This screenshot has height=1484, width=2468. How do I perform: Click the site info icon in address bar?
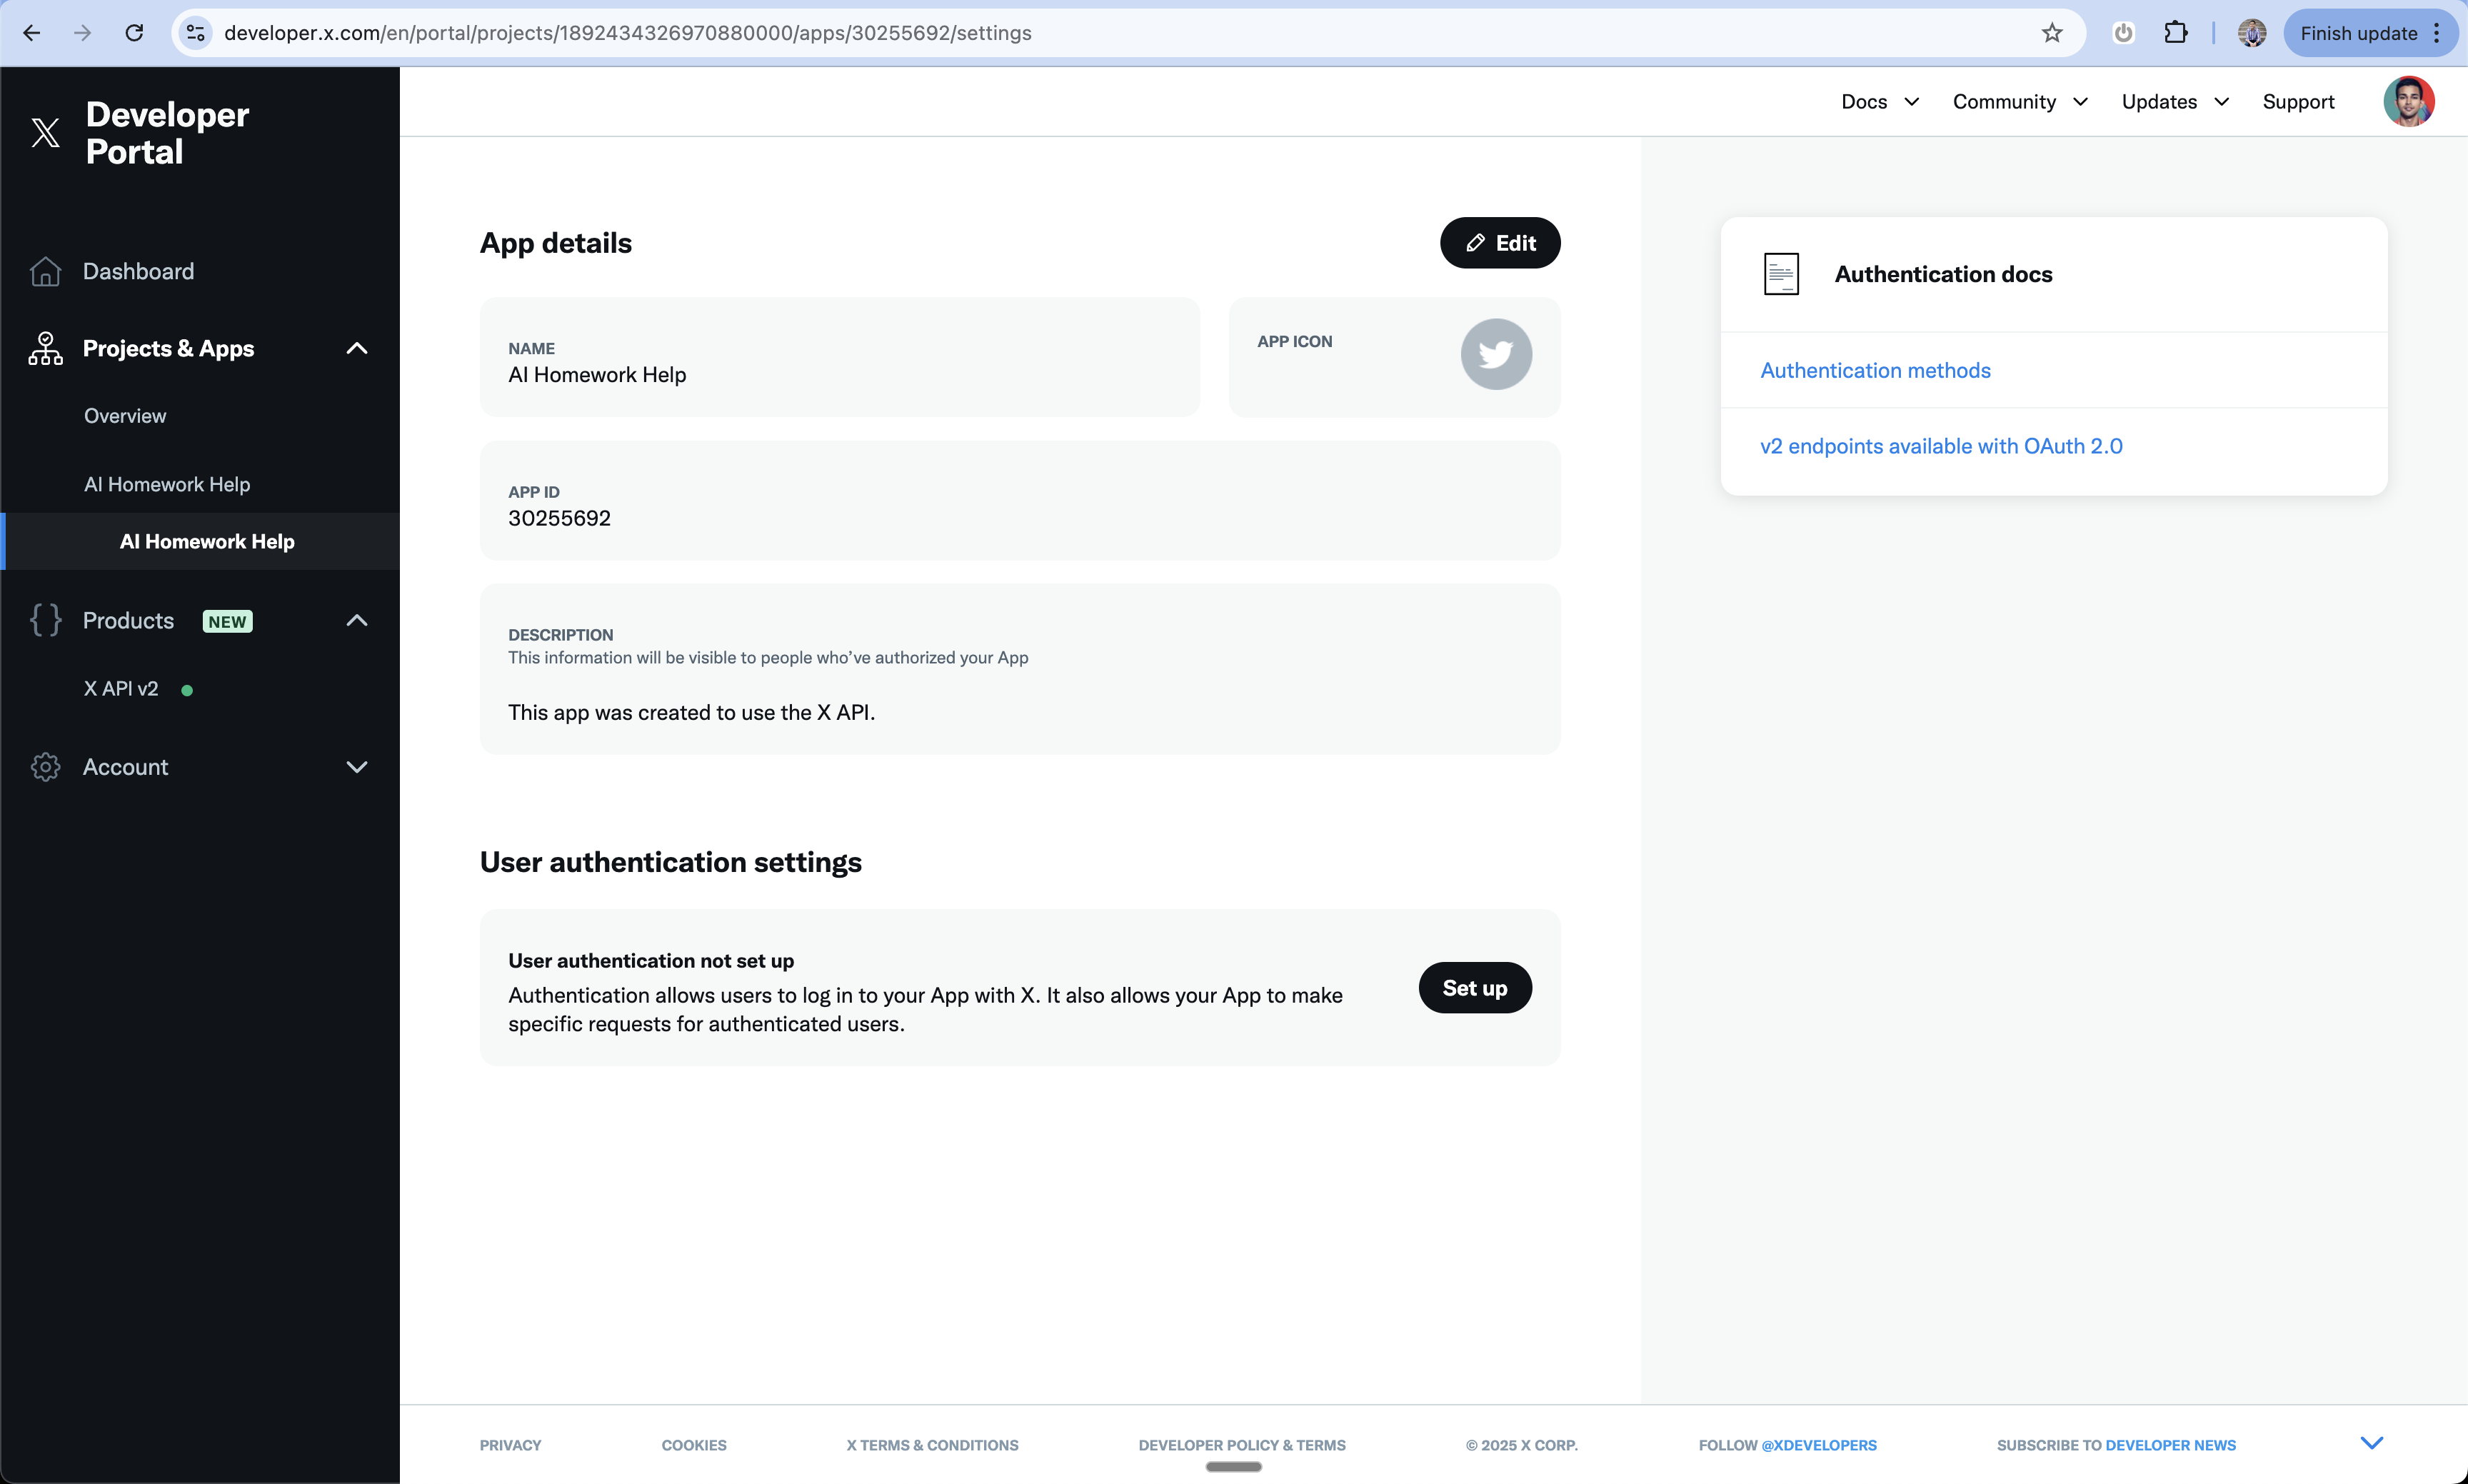click(x=196, y=33)
